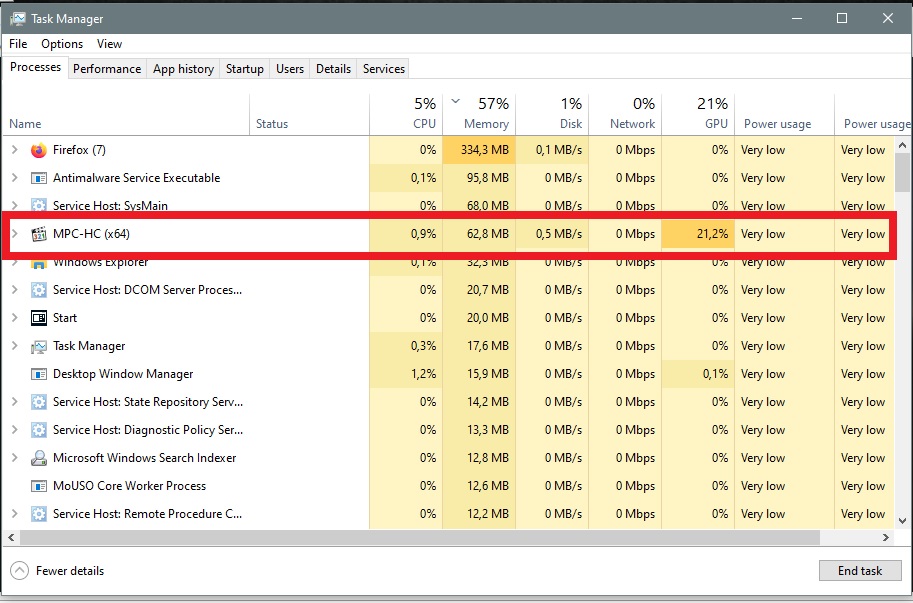
Task: Click the 334,3 MB Firefox memory cell
Action: (479, 150)
